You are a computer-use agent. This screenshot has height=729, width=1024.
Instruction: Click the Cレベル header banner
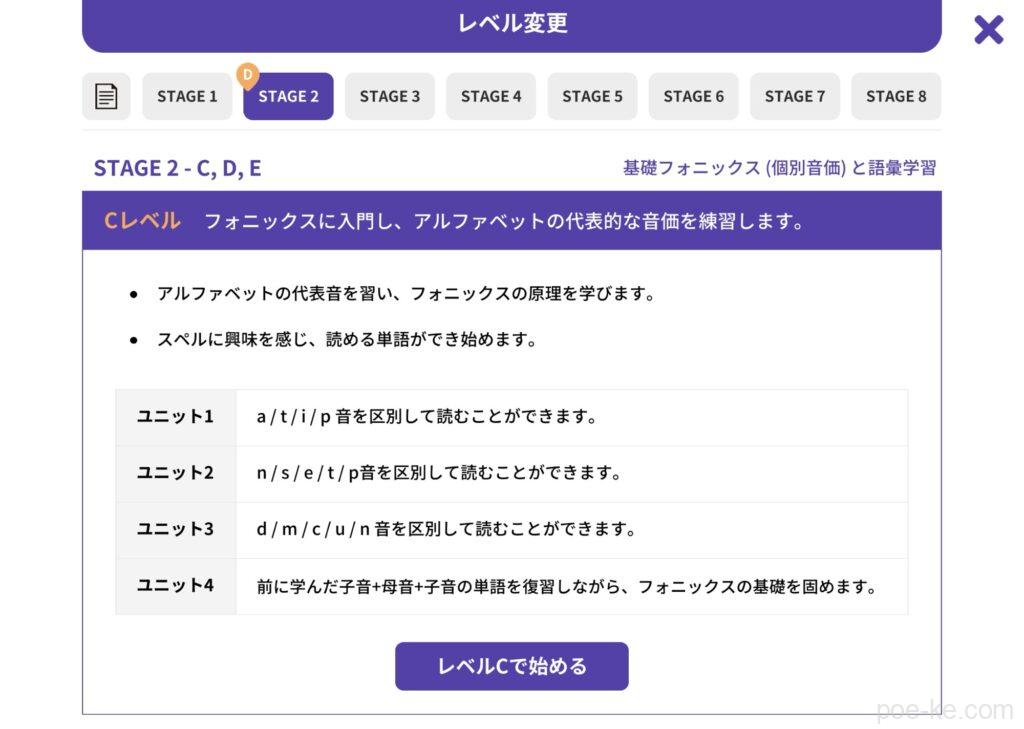(x=511, y=220)
